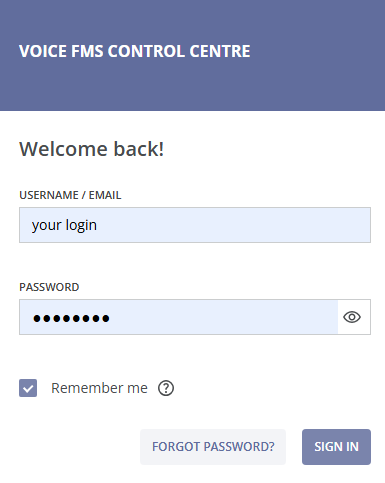Screen dimensions: 385x483
Task: Click the white checkmark inside the checkbox
Action: [28, 389]
